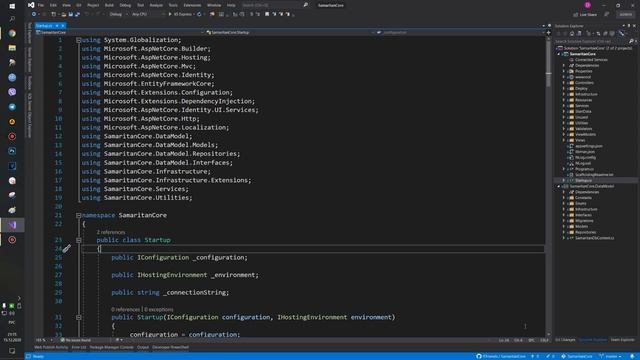This screenshot has width=640, height=360.
Task: Open the SamaritanCore.Startup type navigation dropdown
Action: [291, 32]
